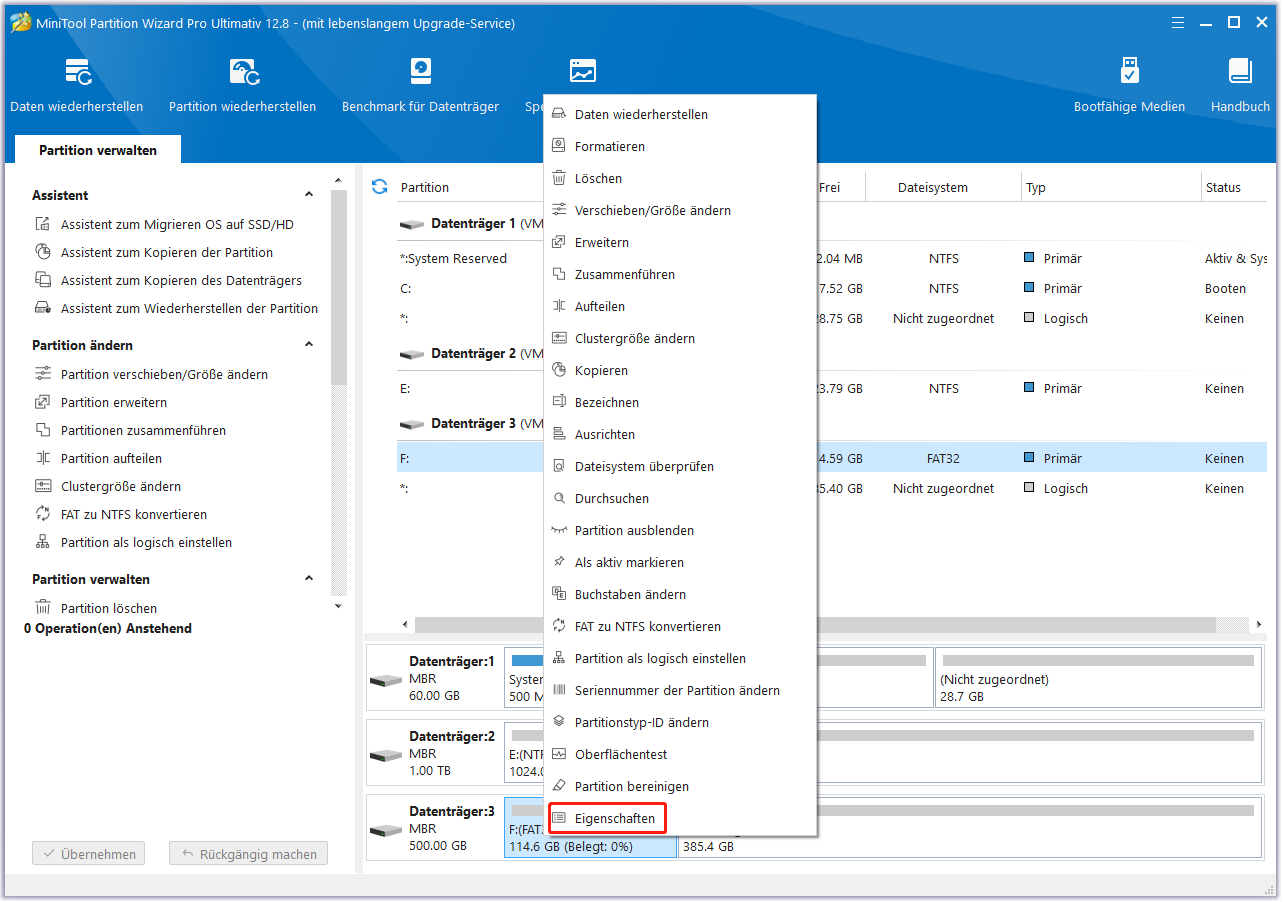Select FAT zu NTFS konvertieren in context menu

click(x=680, y=627)
